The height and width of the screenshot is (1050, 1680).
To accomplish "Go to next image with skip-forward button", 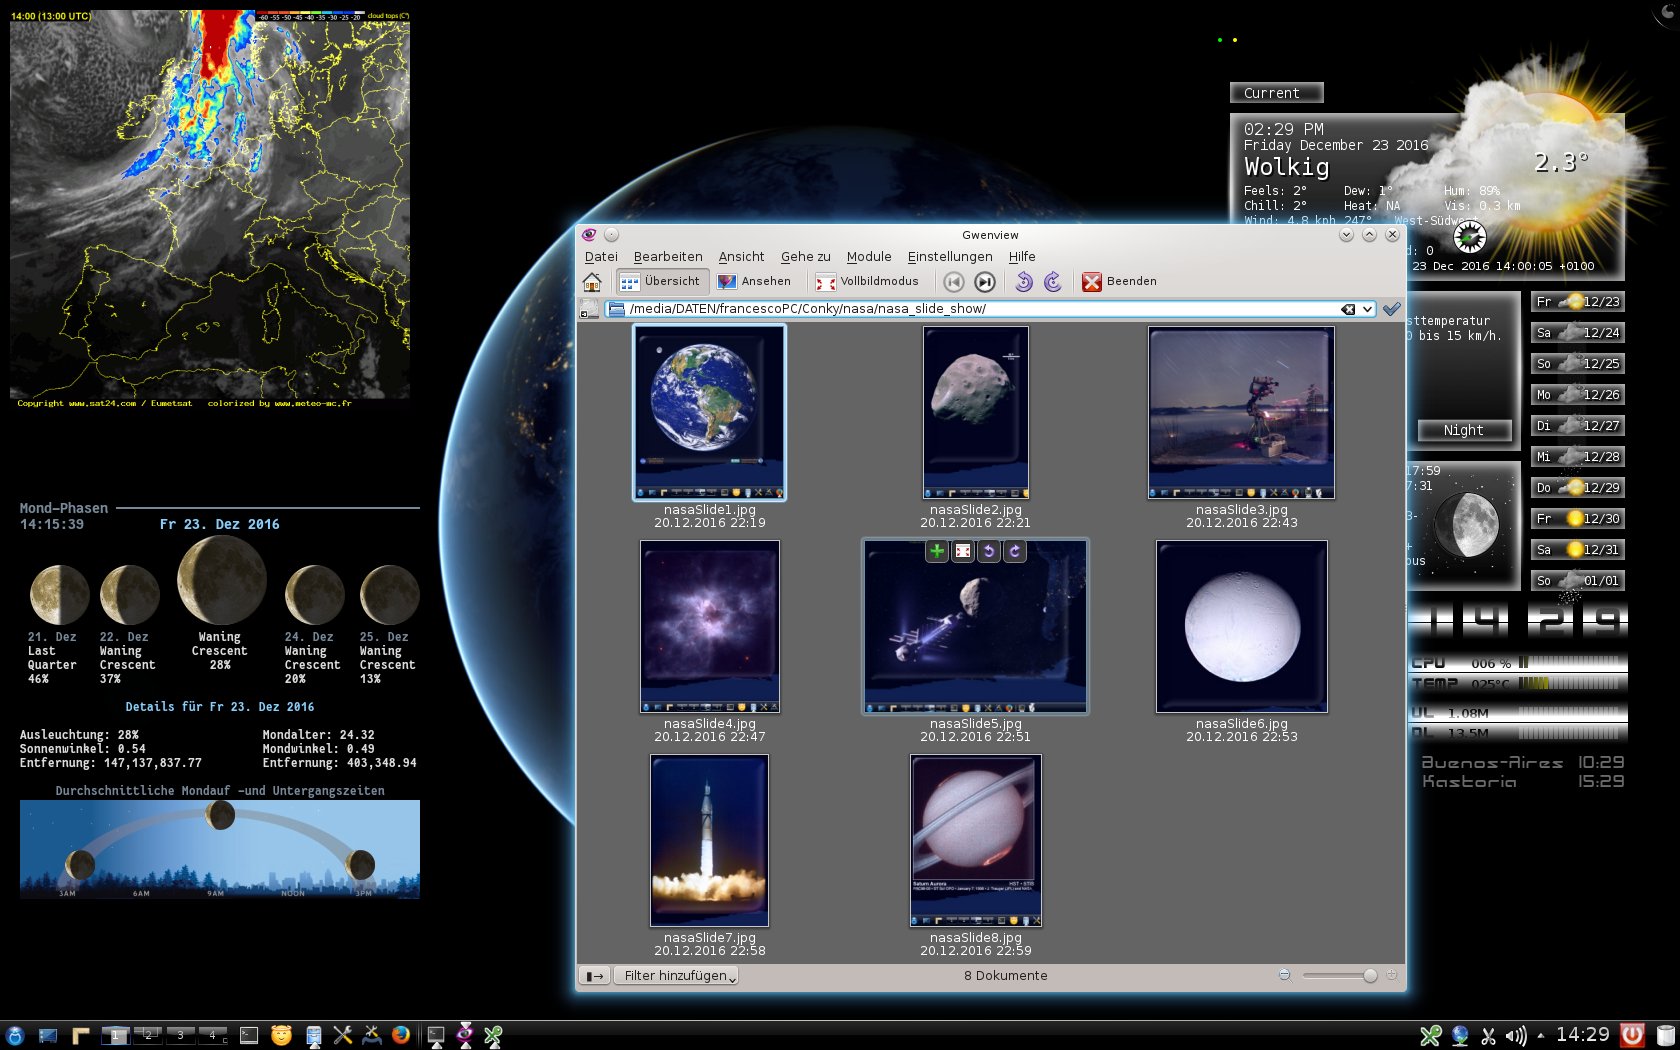I will (985, 282).
